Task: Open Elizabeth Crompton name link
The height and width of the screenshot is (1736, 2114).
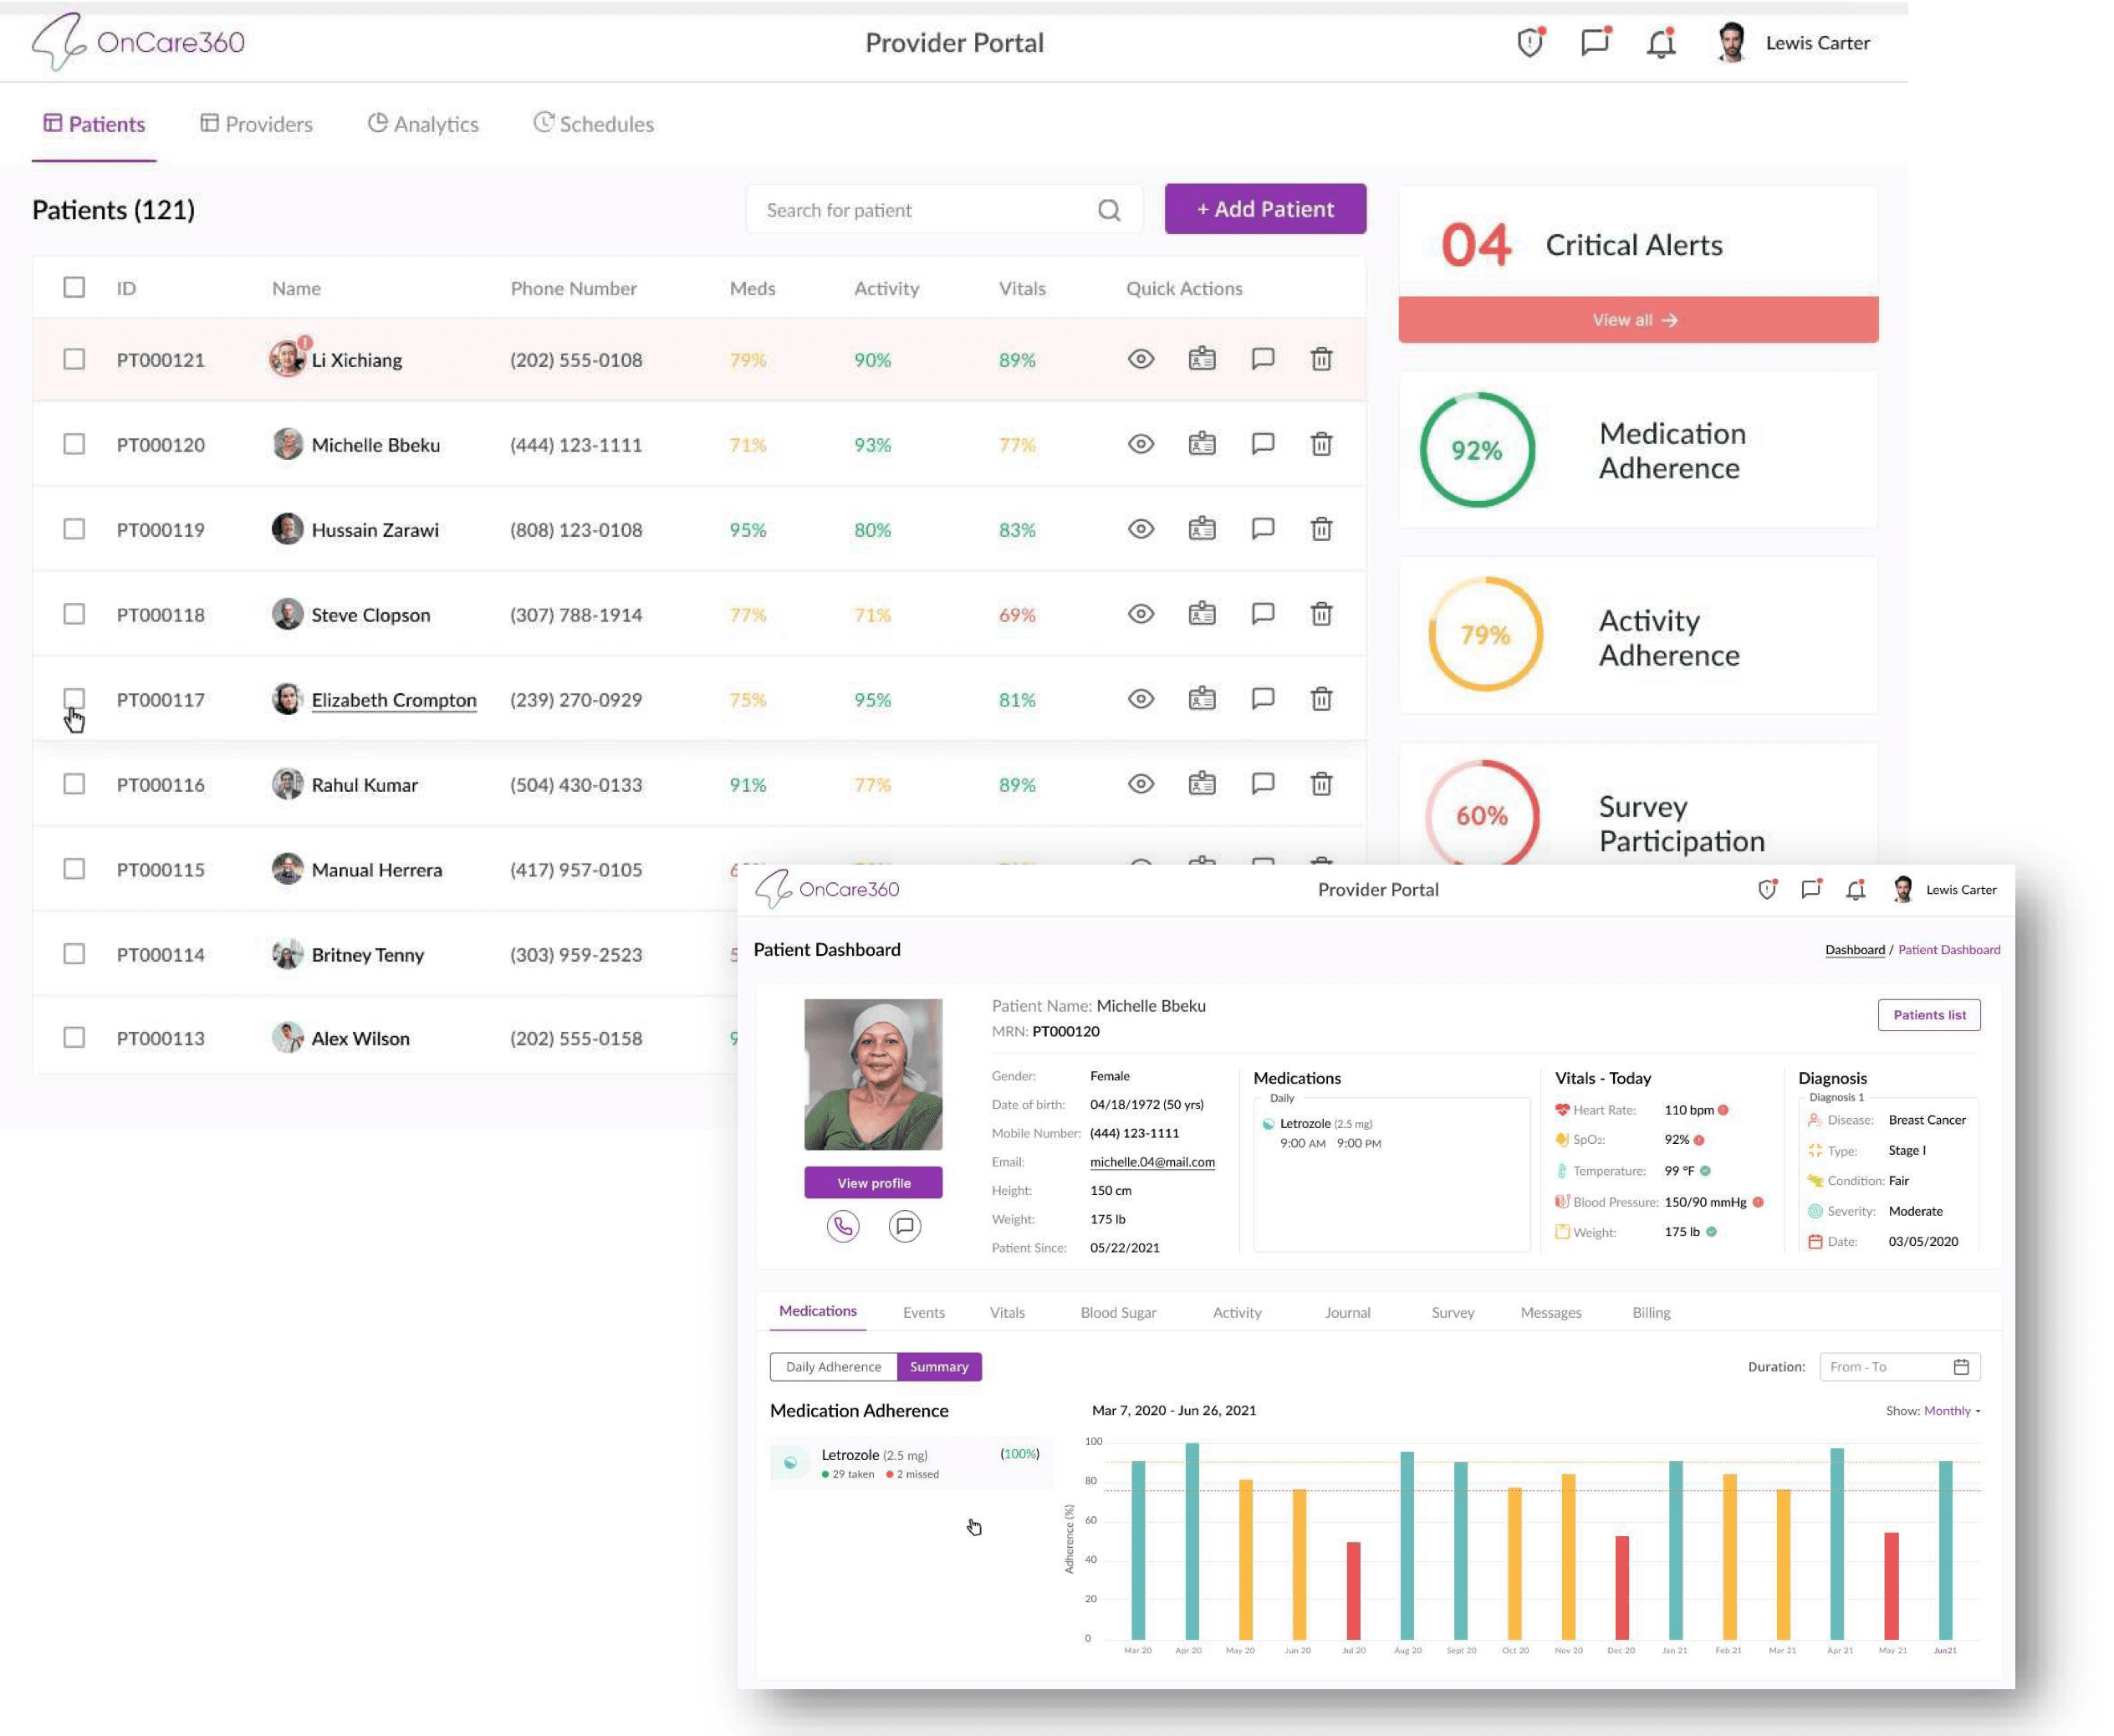Action: (394, 700)
